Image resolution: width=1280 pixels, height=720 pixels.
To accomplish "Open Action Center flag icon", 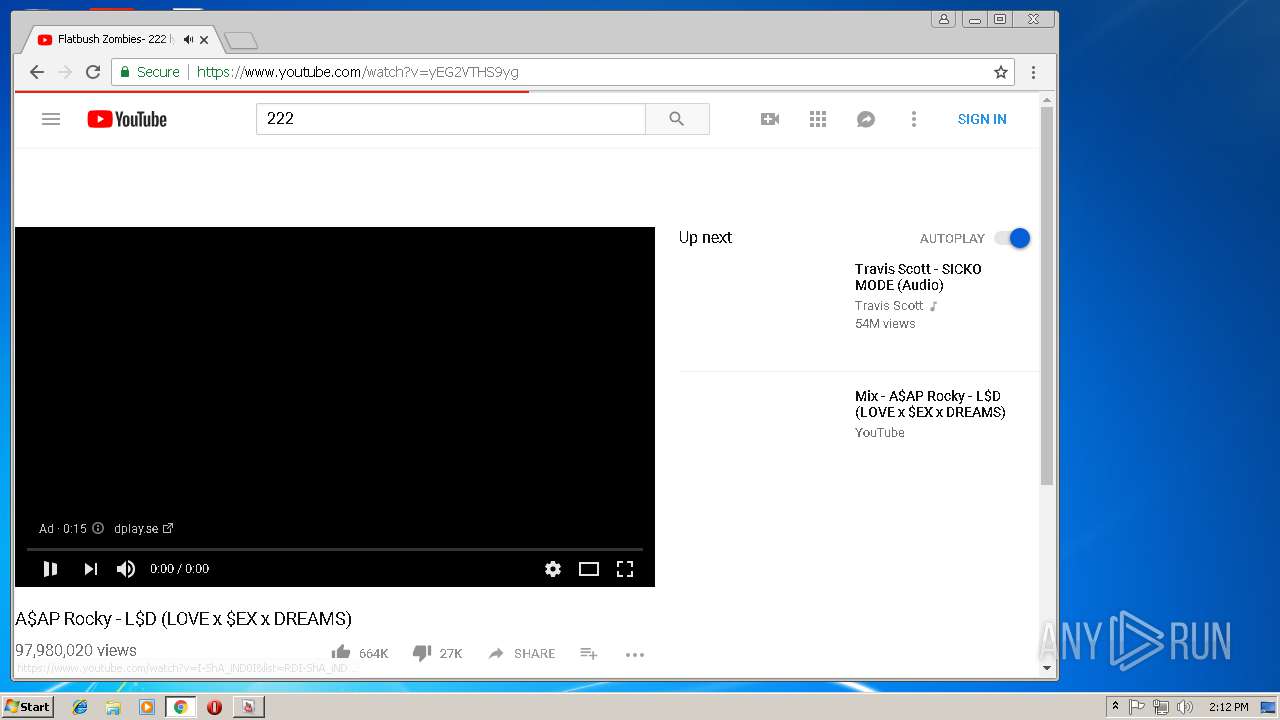I will (x=1137, y=707).
